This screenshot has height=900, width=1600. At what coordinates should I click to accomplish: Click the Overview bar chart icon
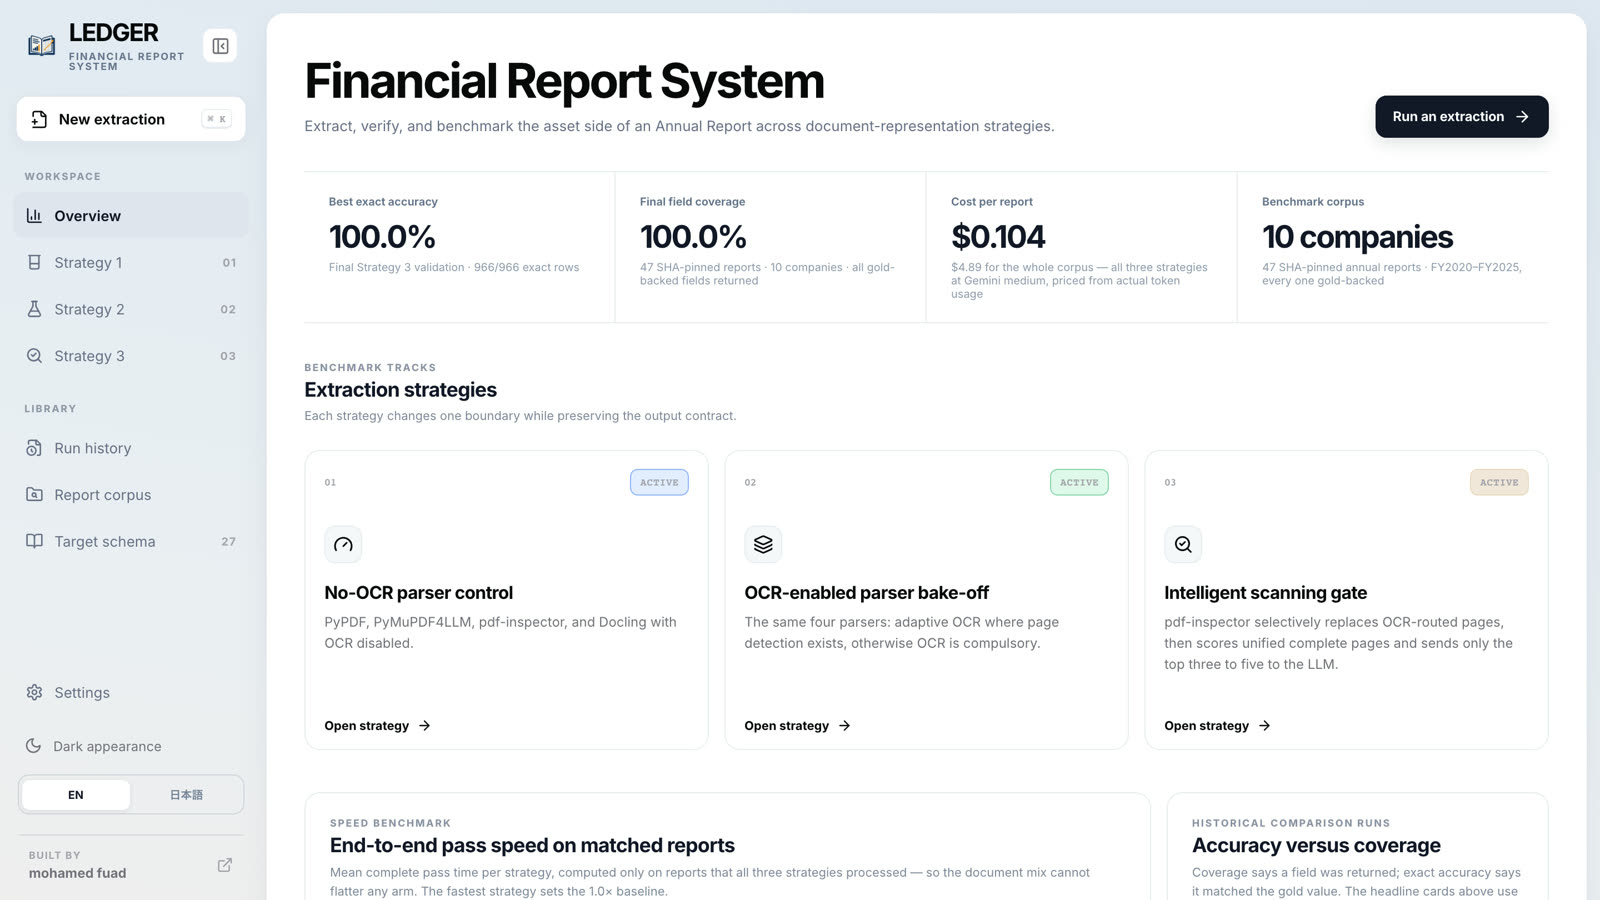point(34,215)
